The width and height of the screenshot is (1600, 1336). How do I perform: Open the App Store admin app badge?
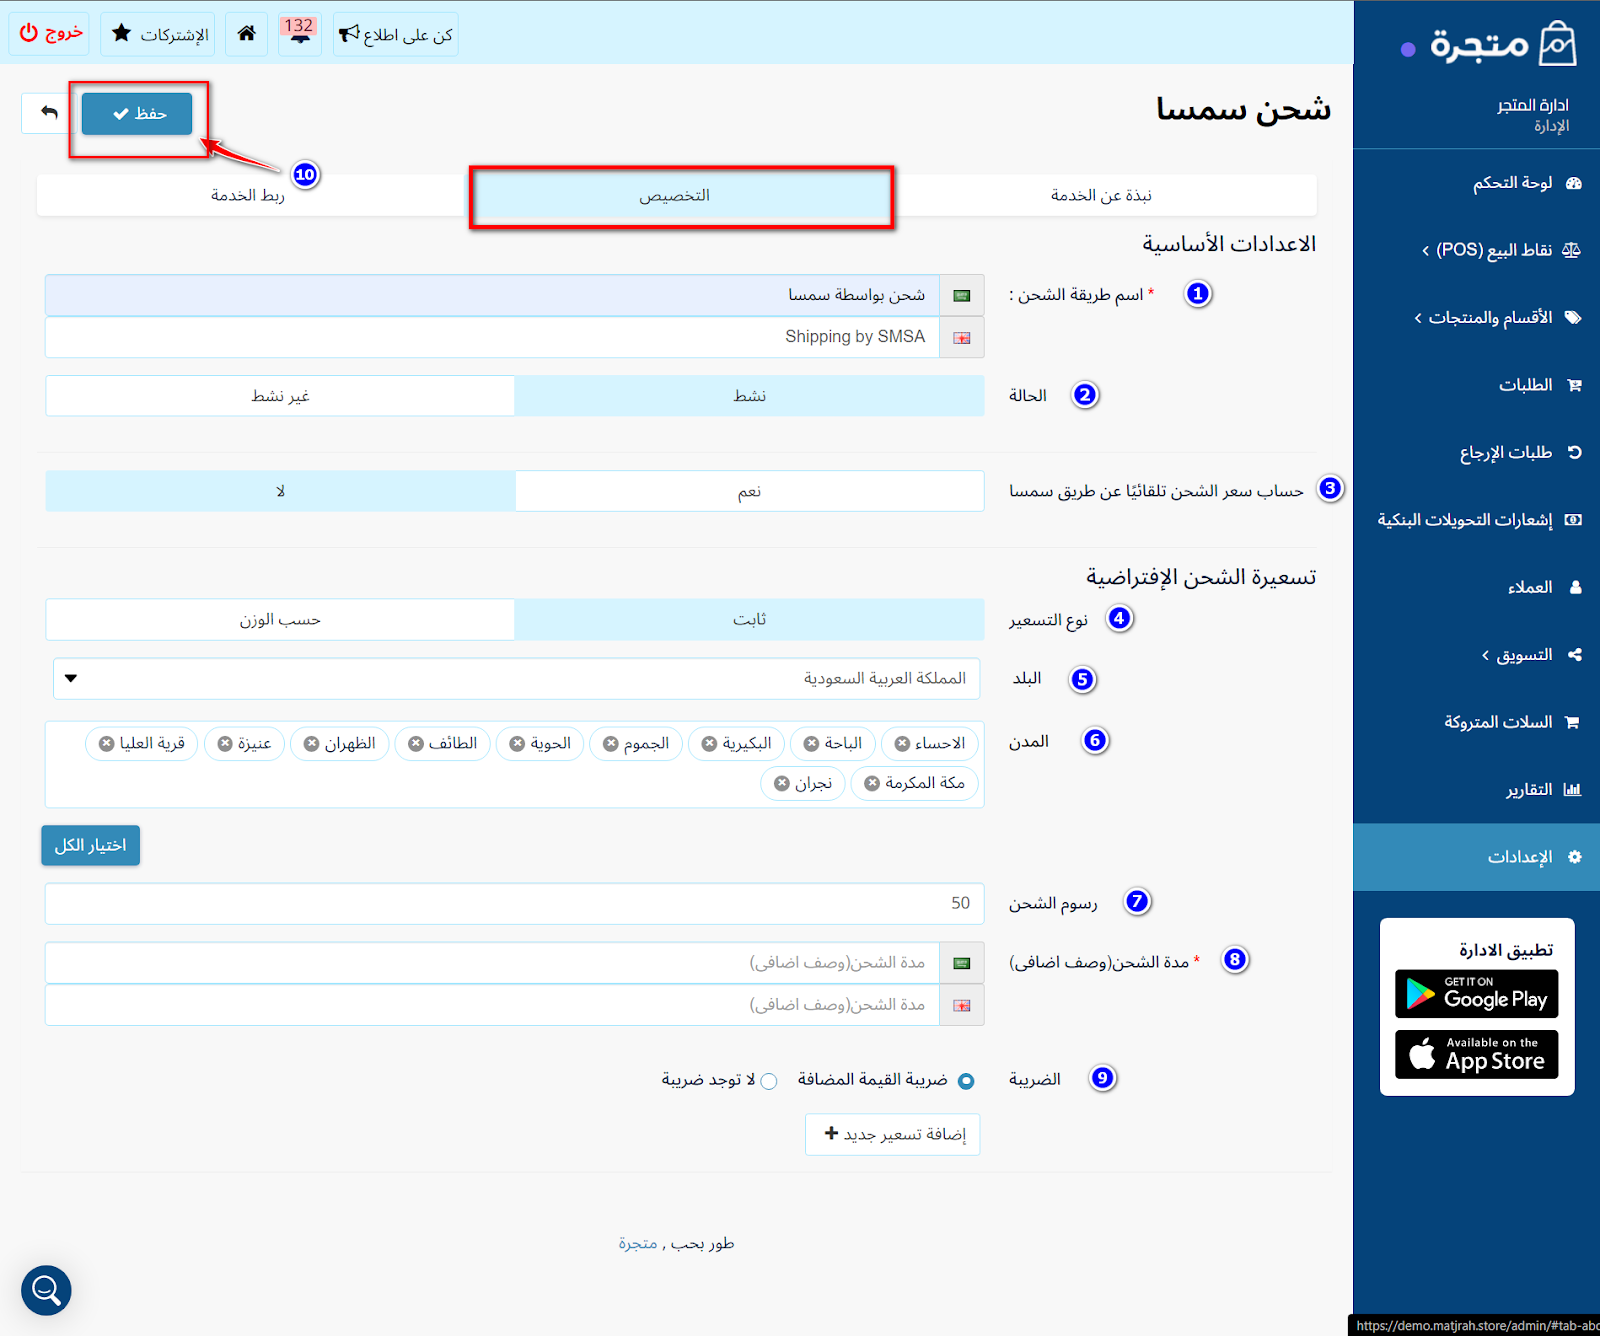tap(1477, 1055)
